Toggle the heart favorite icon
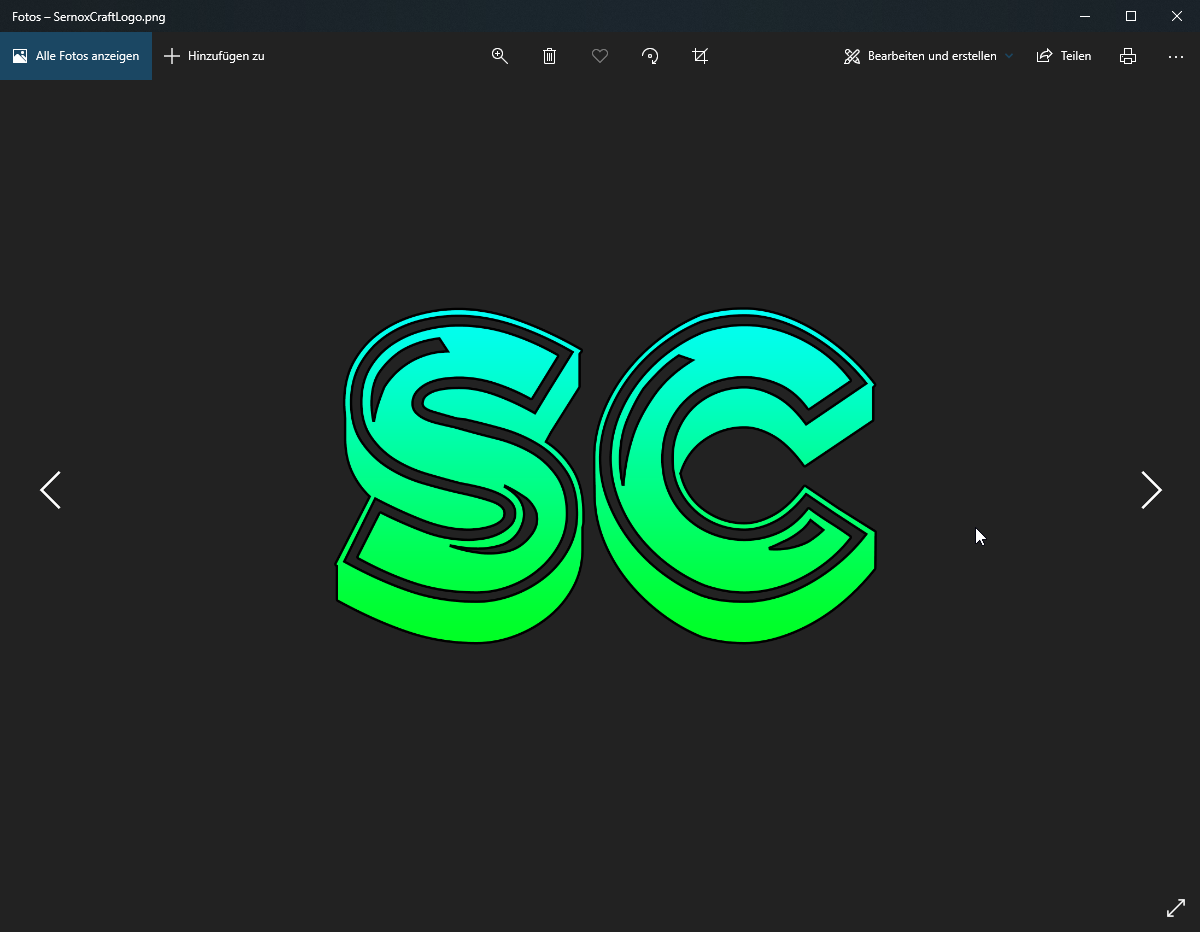Image resolution: width=1200 pixels, height=932 pixels. pos(600,56)
